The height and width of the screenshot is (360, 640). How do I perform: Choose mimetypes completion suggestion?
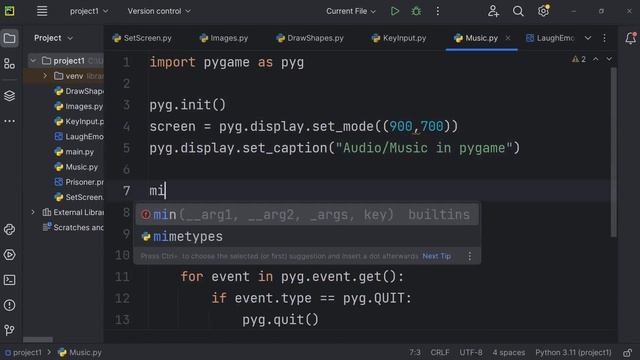[x=307, y=236]
